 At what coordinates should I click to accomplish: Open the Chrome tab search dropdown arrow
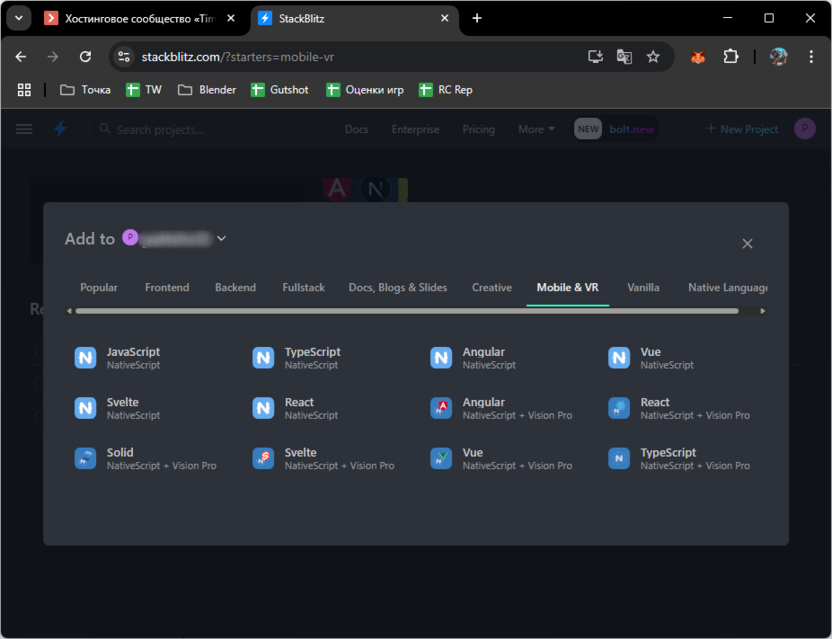pos(18,18)
